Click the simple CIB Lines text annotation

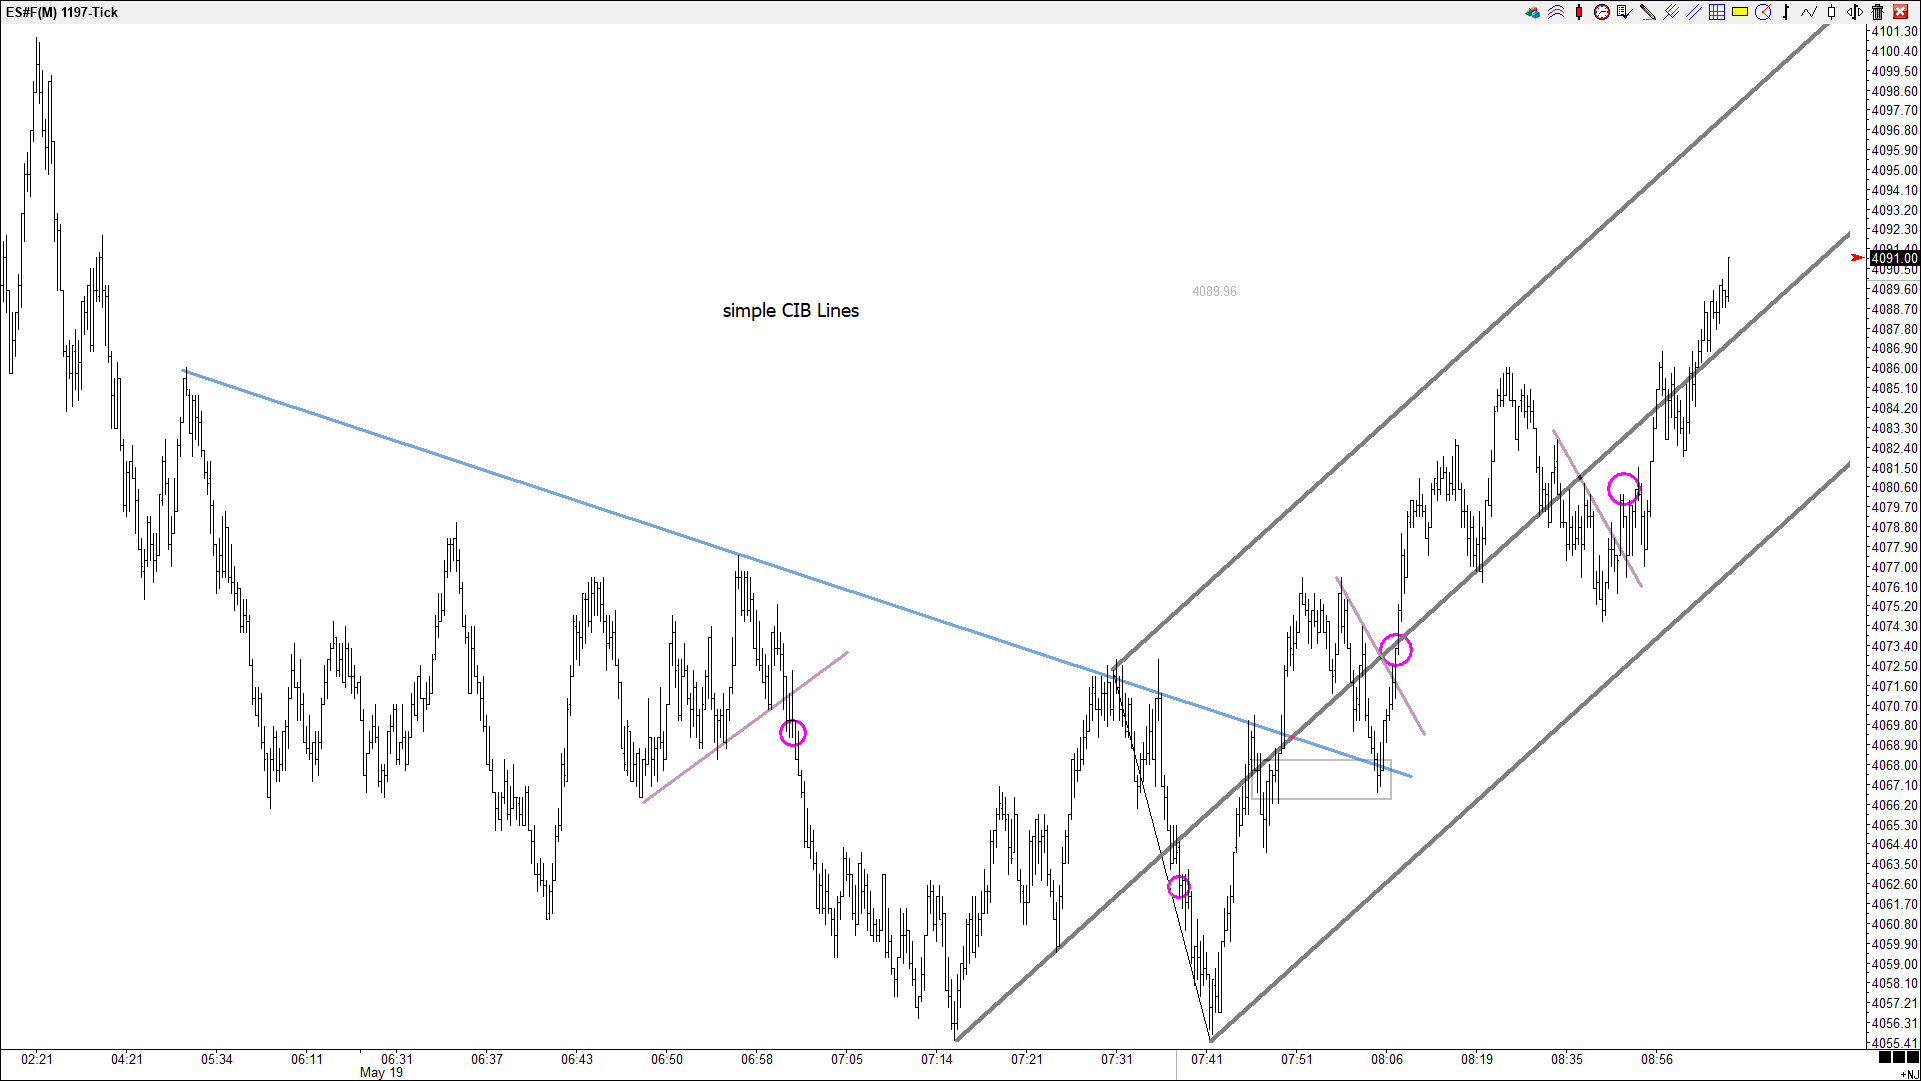pos(790,311)
